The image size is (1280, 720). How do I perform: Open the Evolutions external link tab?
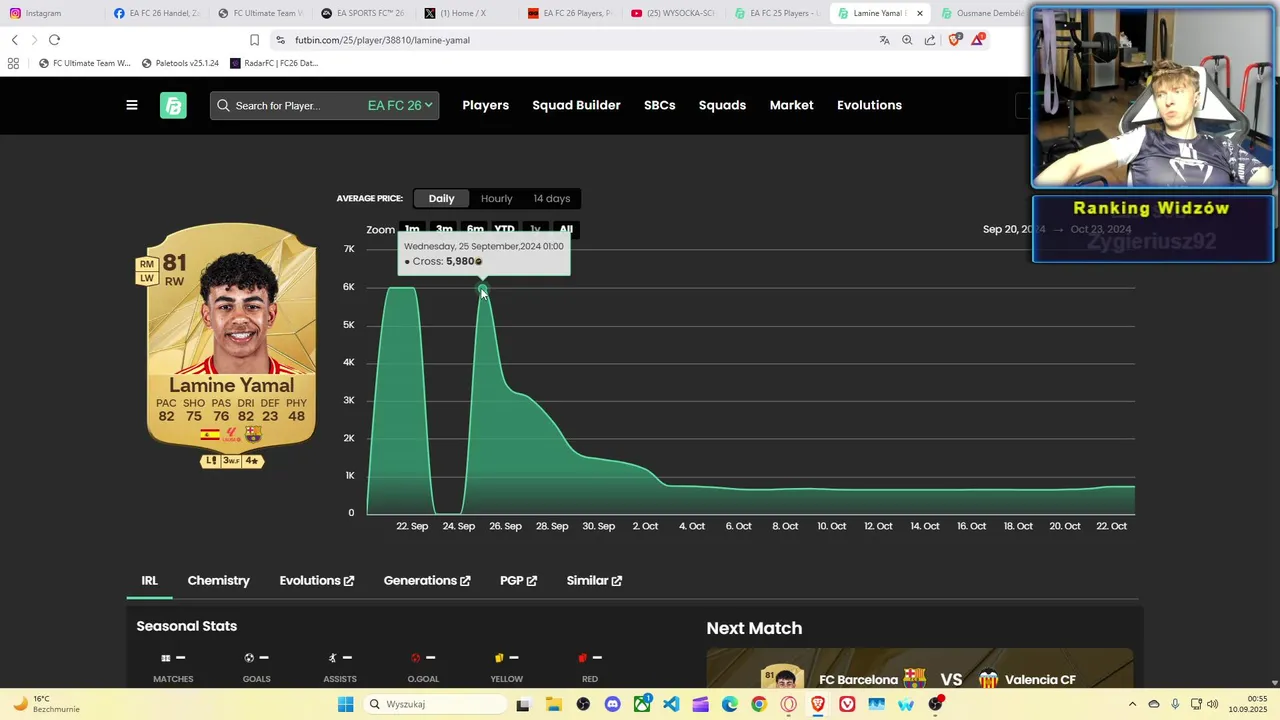316,580
